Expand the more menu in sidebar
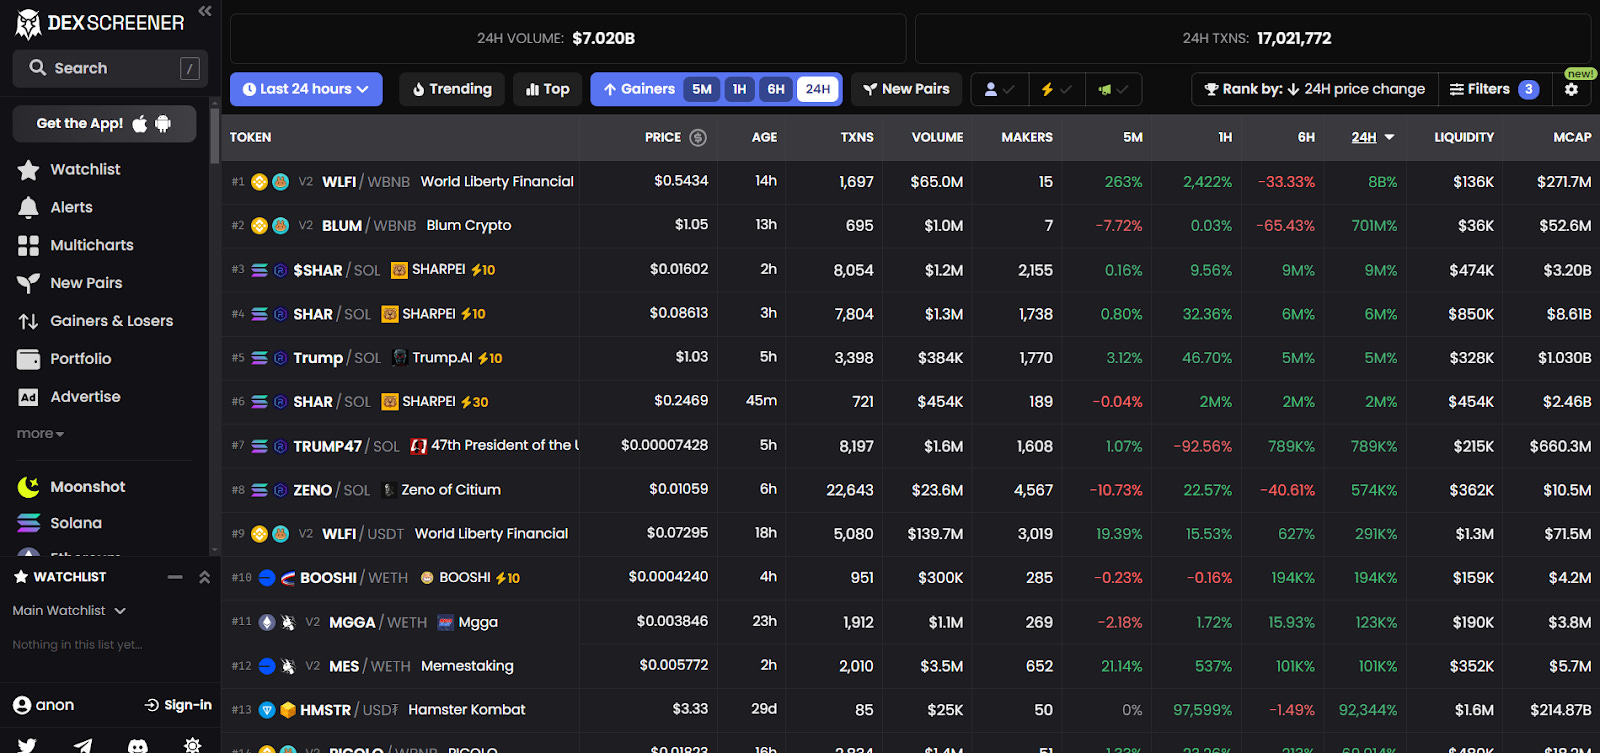 [x=40, y=434]
